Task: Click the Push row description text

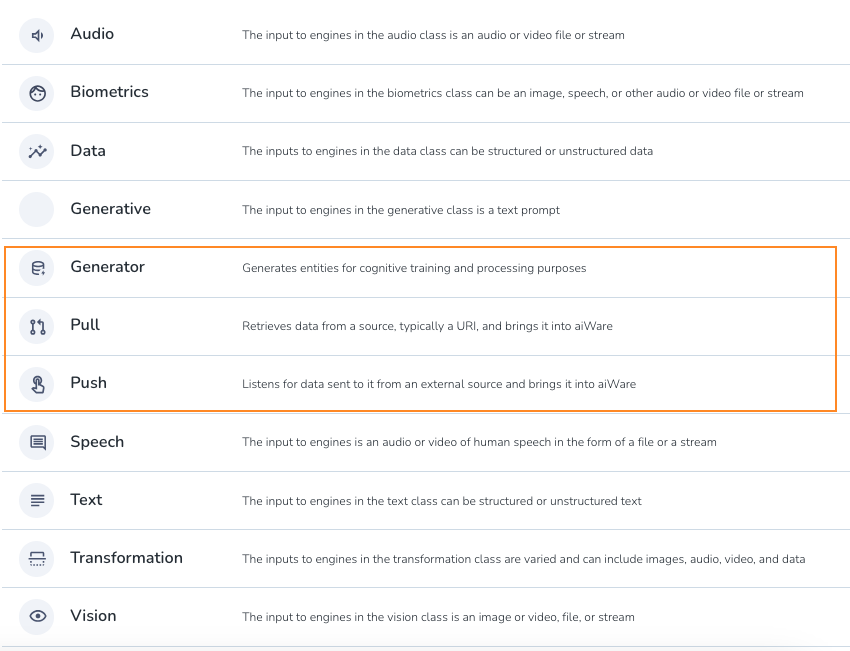Action: tap(439, 384)
